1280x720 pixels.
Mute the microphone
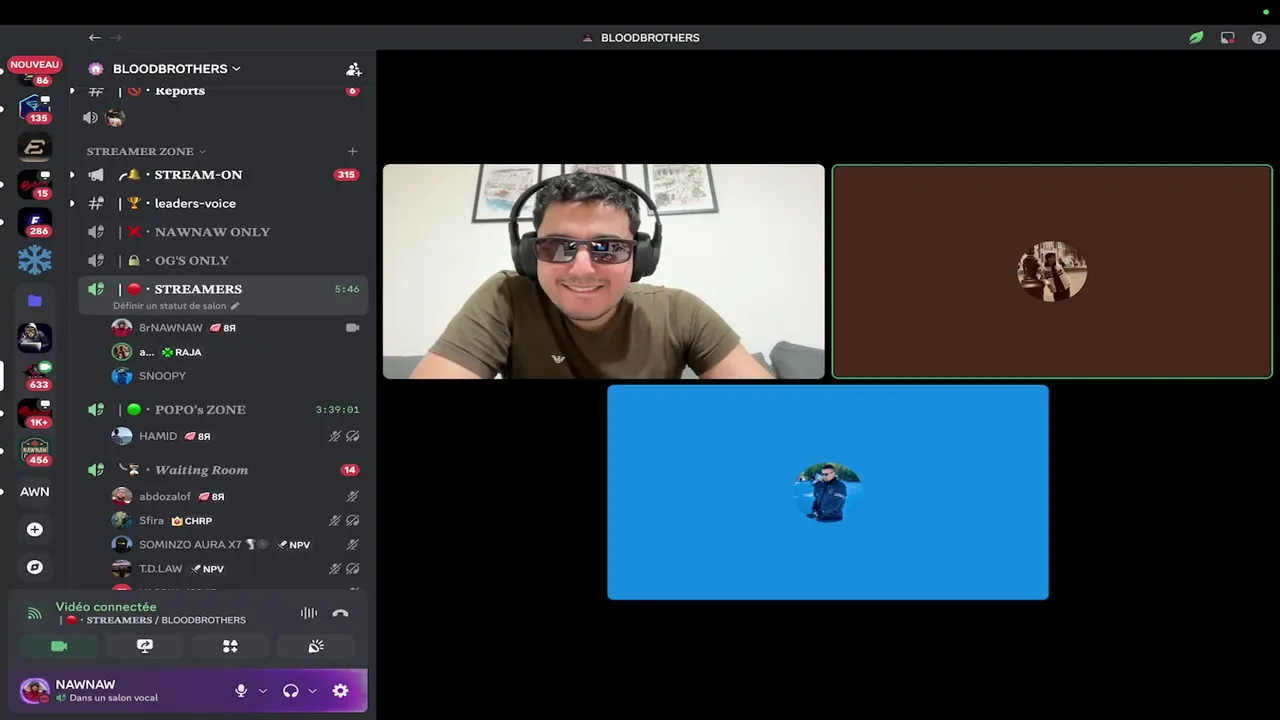coord(241,691)
